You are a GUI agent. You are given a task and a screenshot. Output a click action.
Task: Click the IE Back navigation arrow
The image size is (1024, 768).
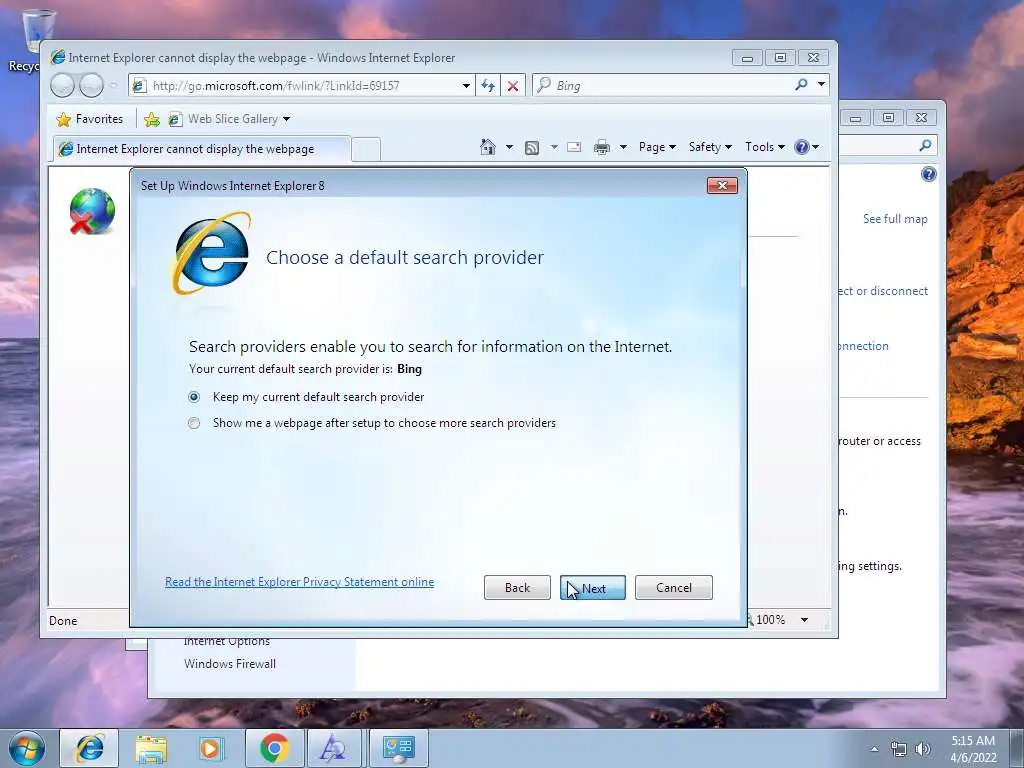tap(63, 85)
